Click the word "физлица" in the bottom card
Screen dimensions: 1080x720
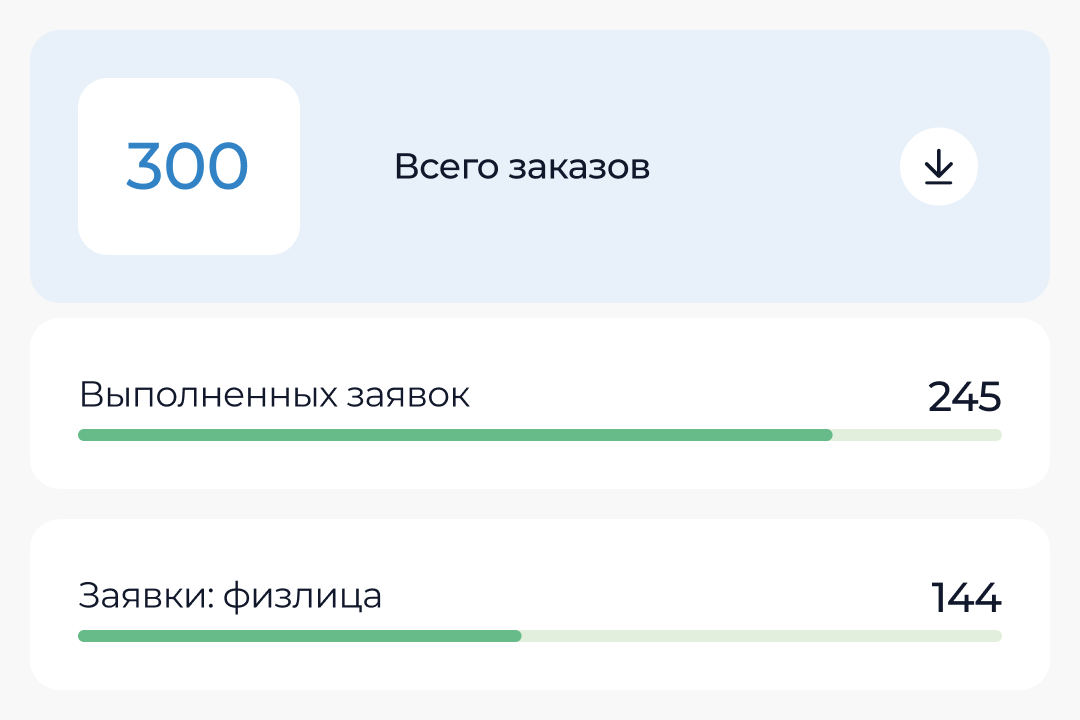pos(302,596)
